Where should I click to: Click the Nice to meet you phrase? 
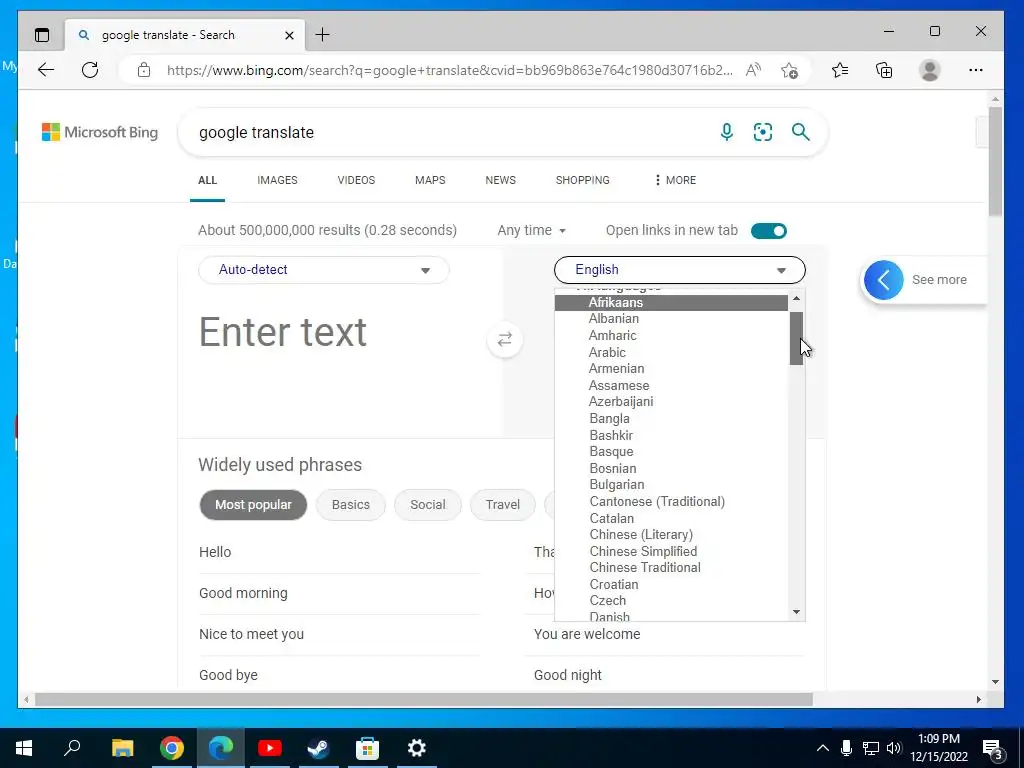[251, 634]
